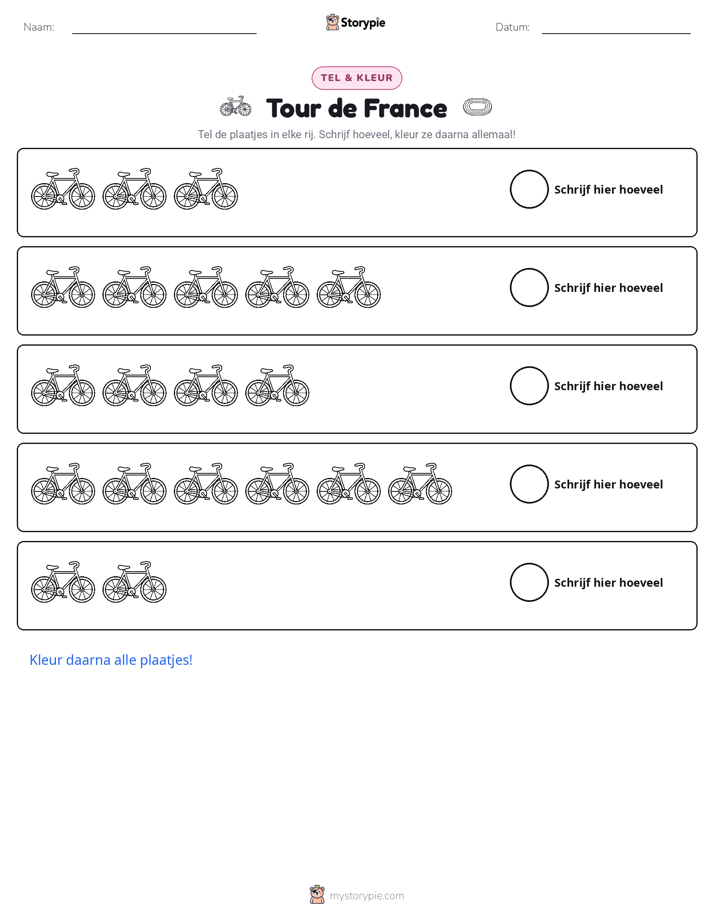Open the mystorypie.com footer link

click(366, 896)
